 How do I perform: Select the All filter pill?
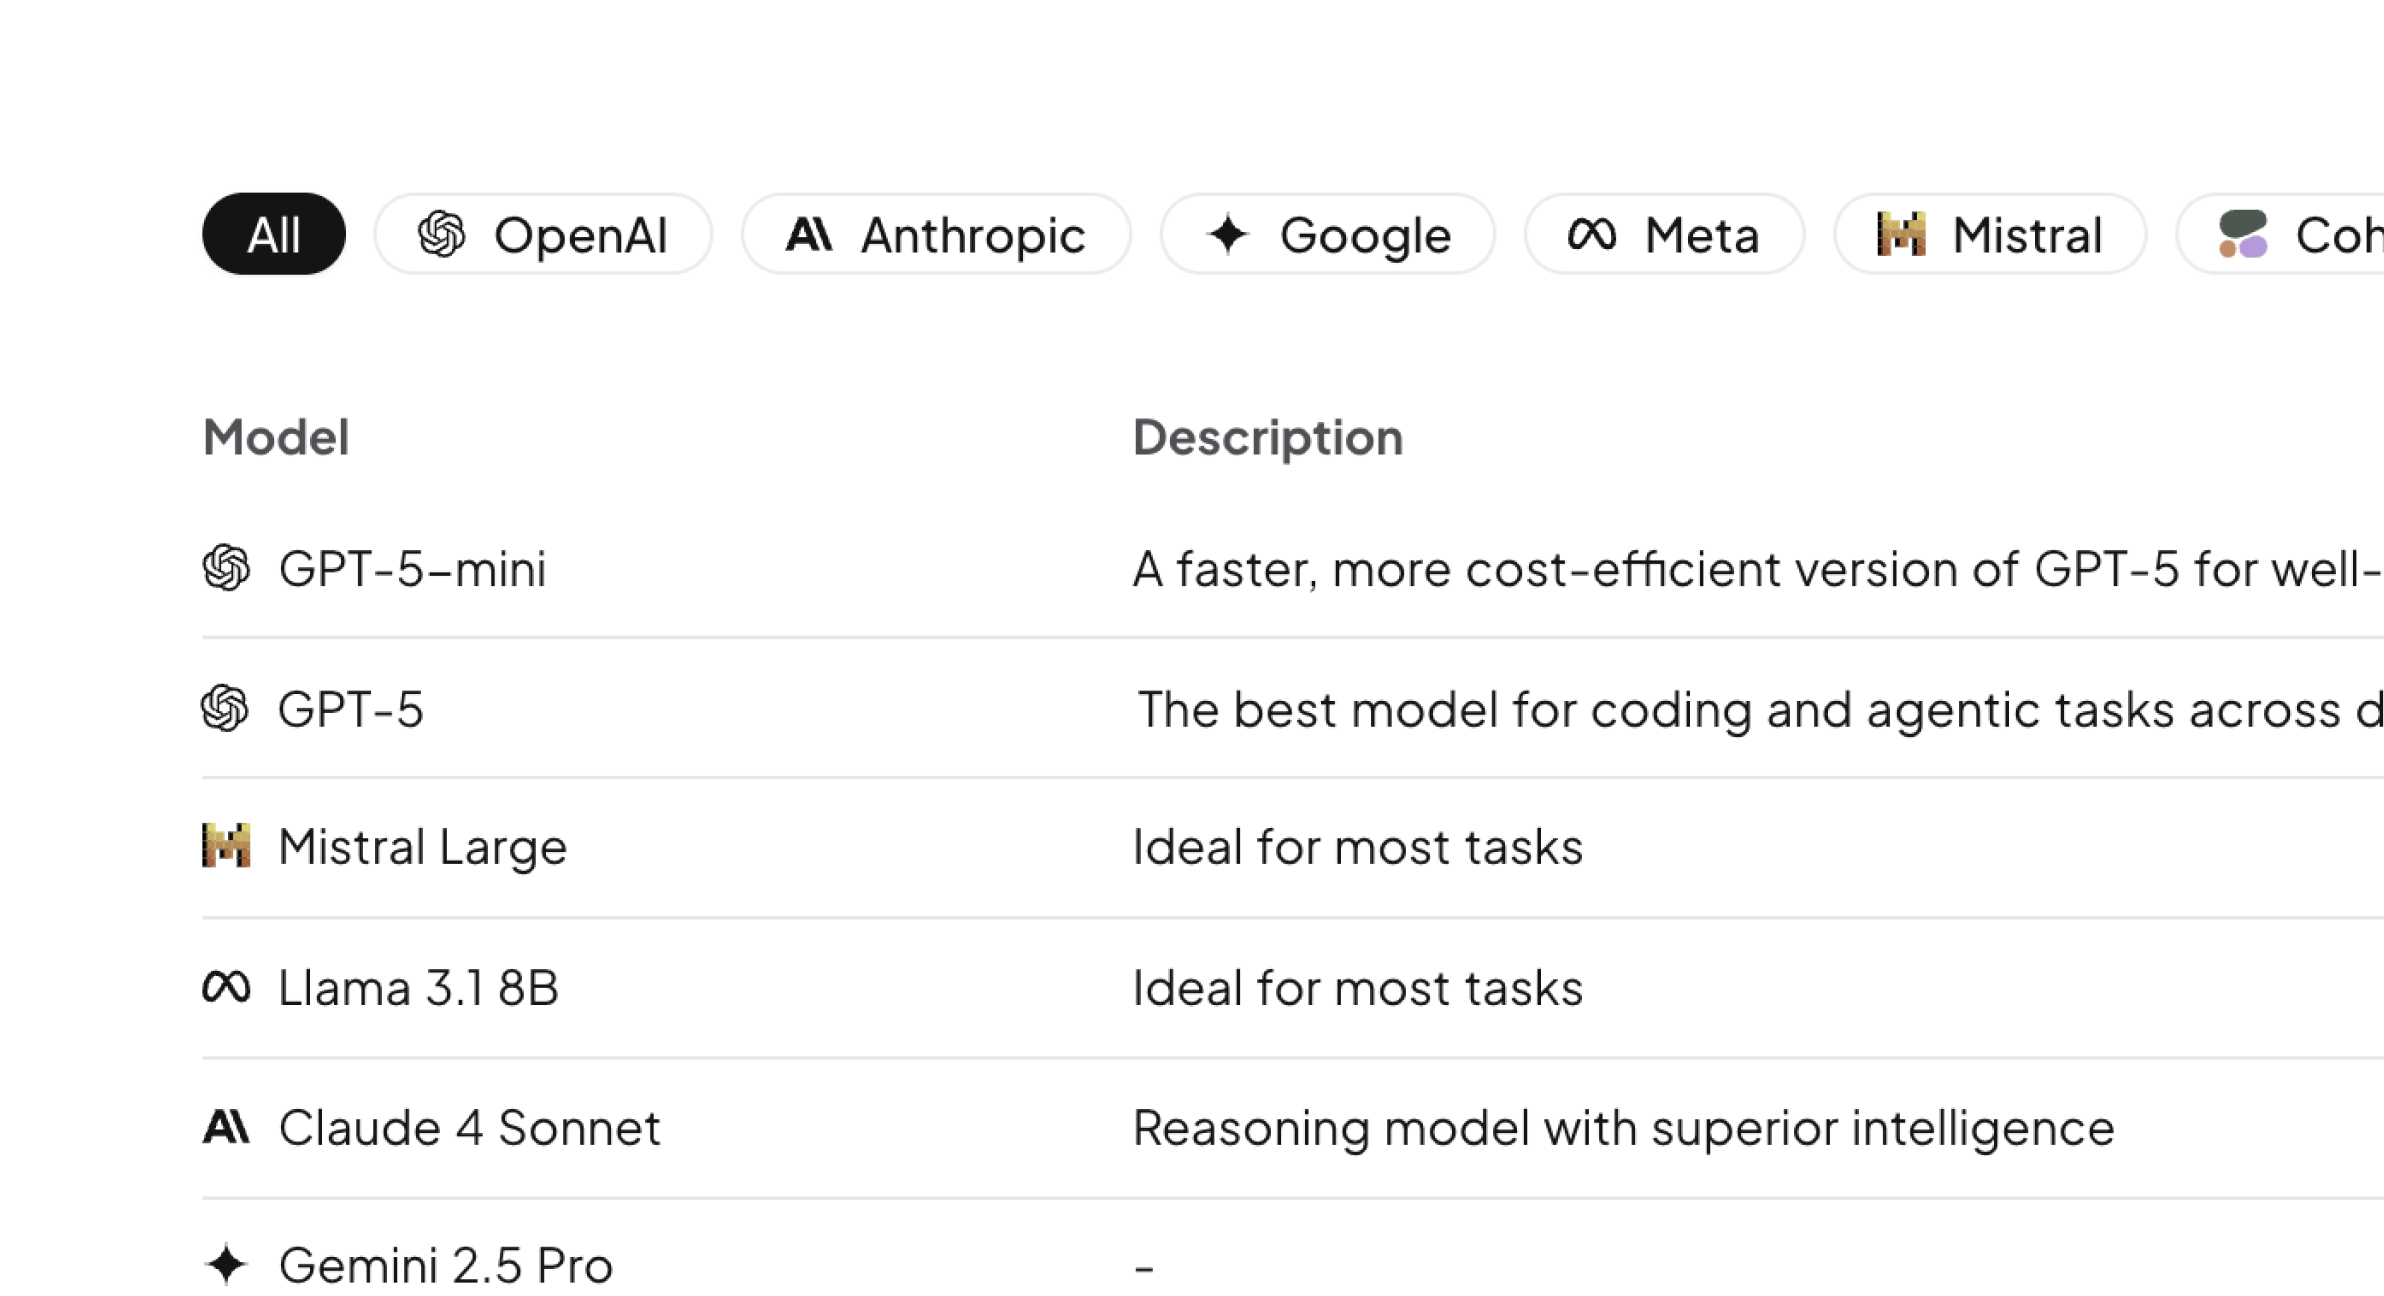[x=273, y=234]
